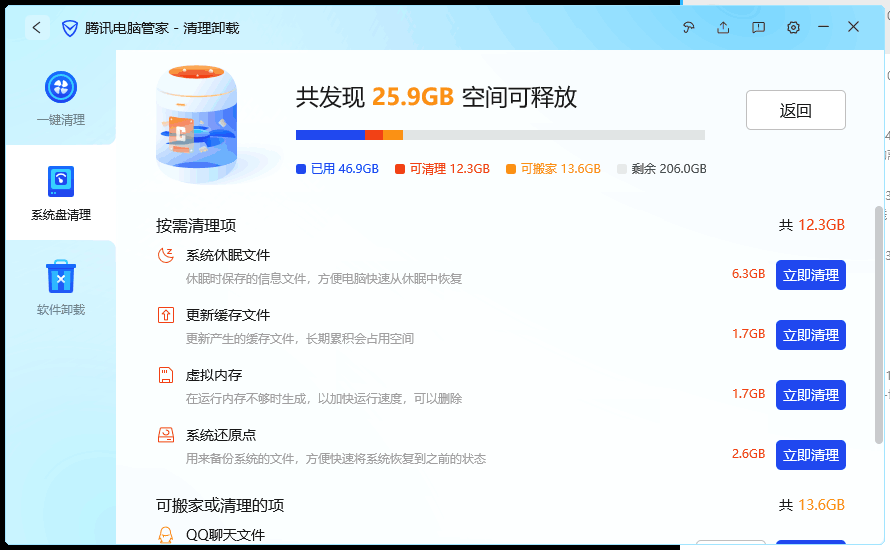
Task: Click the Tencent PC Manager shield logo
Action: click(x=69, y=28)
